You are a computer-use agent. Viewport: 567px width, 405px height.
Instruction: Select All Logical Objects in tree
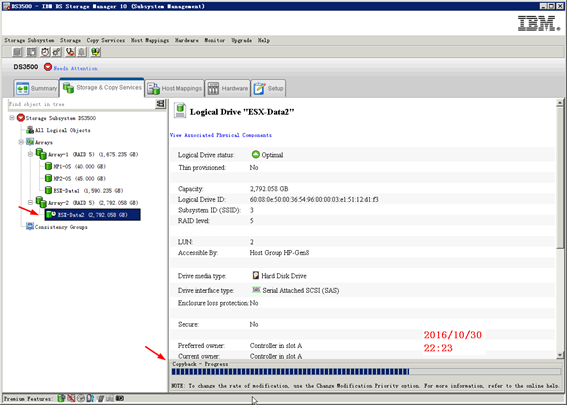pyautogui.click(x=63, y=130)
